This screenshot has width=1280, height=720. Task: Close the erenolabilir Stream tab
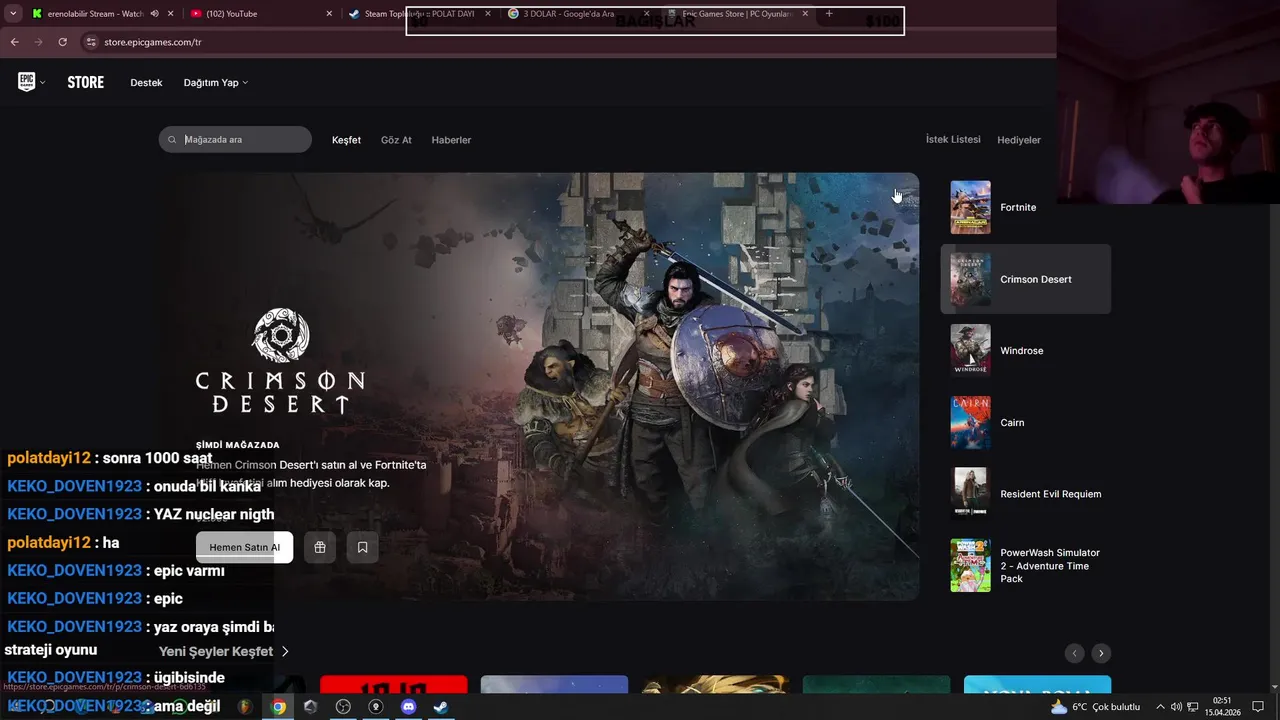click(171, 14)
